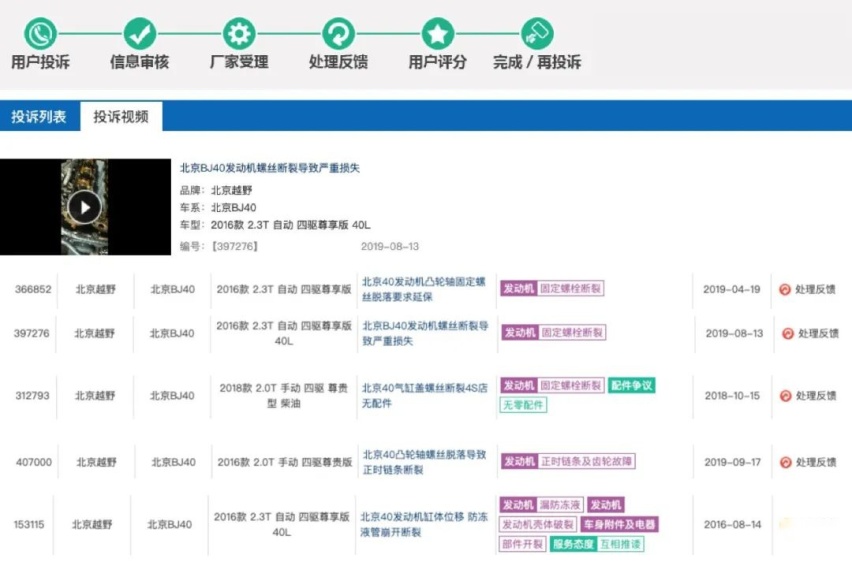
Task: Click the 发动机 tag in row 397276
Action: [520, 333]
